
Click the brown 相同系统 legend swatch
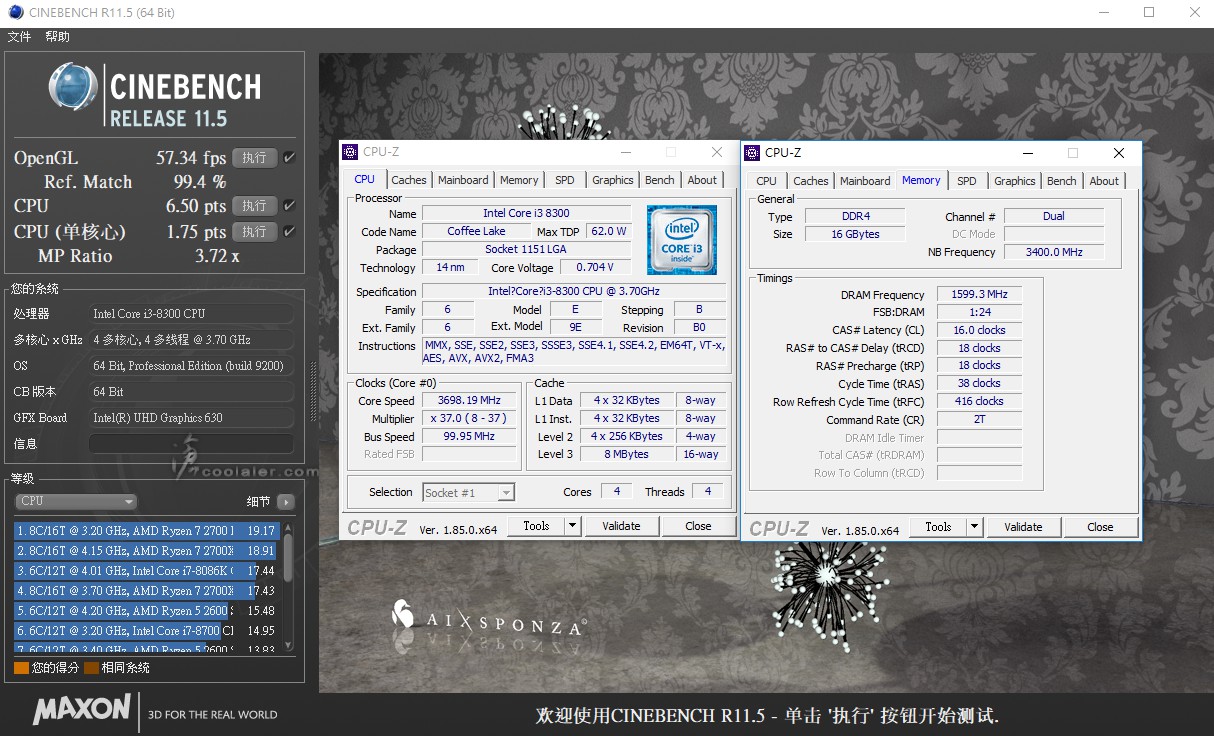[x=91, y=667]
